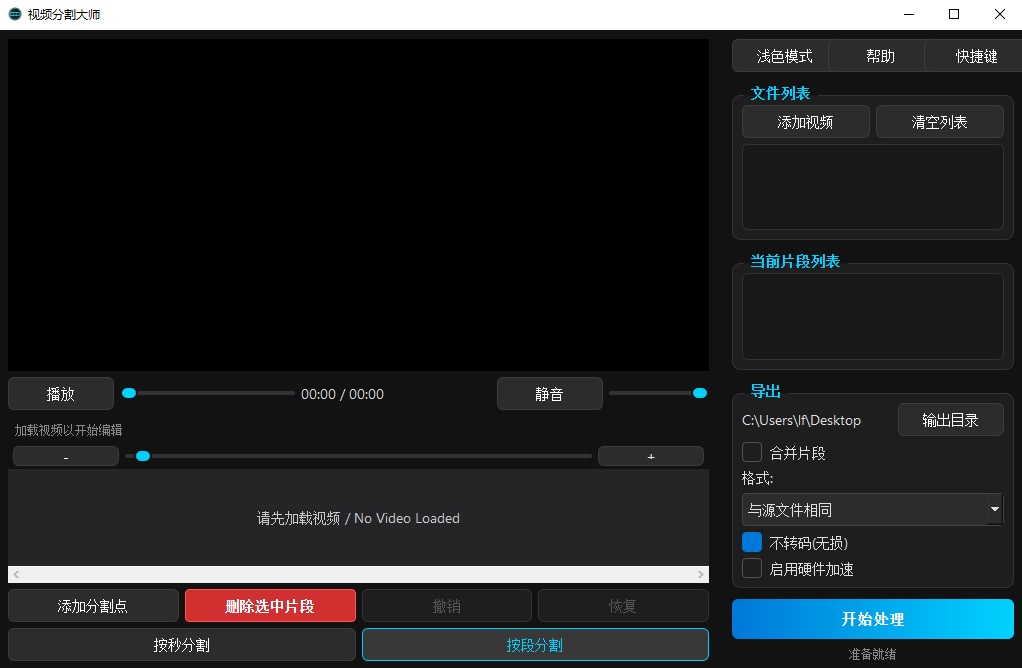Open the 帮助 help menu
This screenshot has width=1022, height=668.
[x=880, y=56]
